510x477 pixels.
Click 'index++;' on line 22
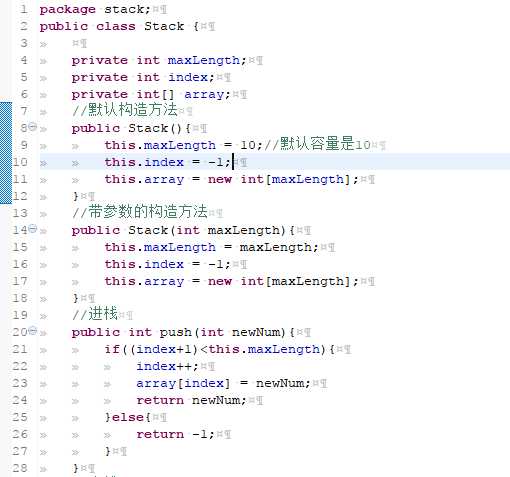pos(167,366)
